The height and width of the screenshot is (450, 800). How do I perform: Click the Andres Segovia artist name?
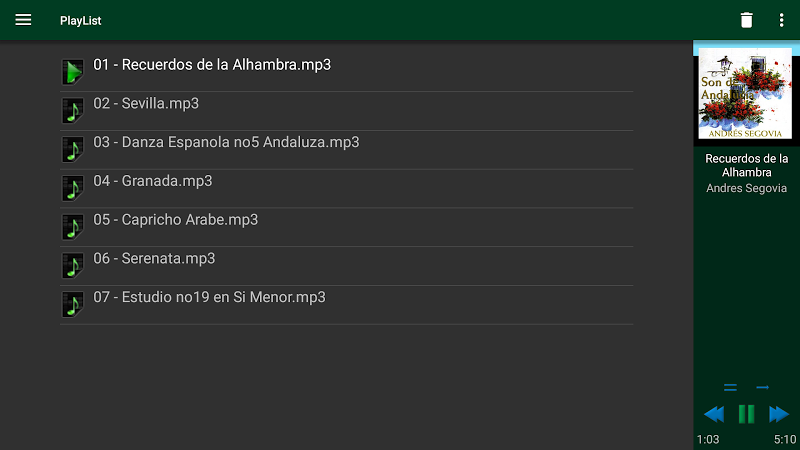746,188
